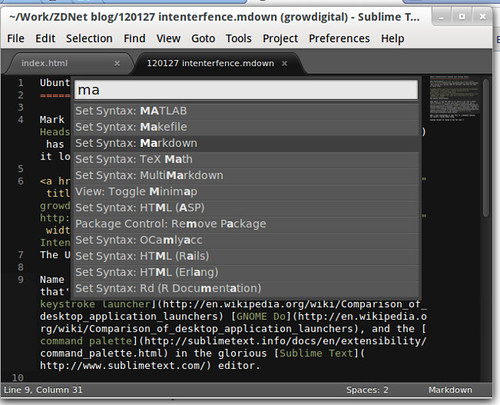Open Spaces: 2 indentation selector
Screen dimensions: 500x405
pyautogui.click(x=367, y=390)
